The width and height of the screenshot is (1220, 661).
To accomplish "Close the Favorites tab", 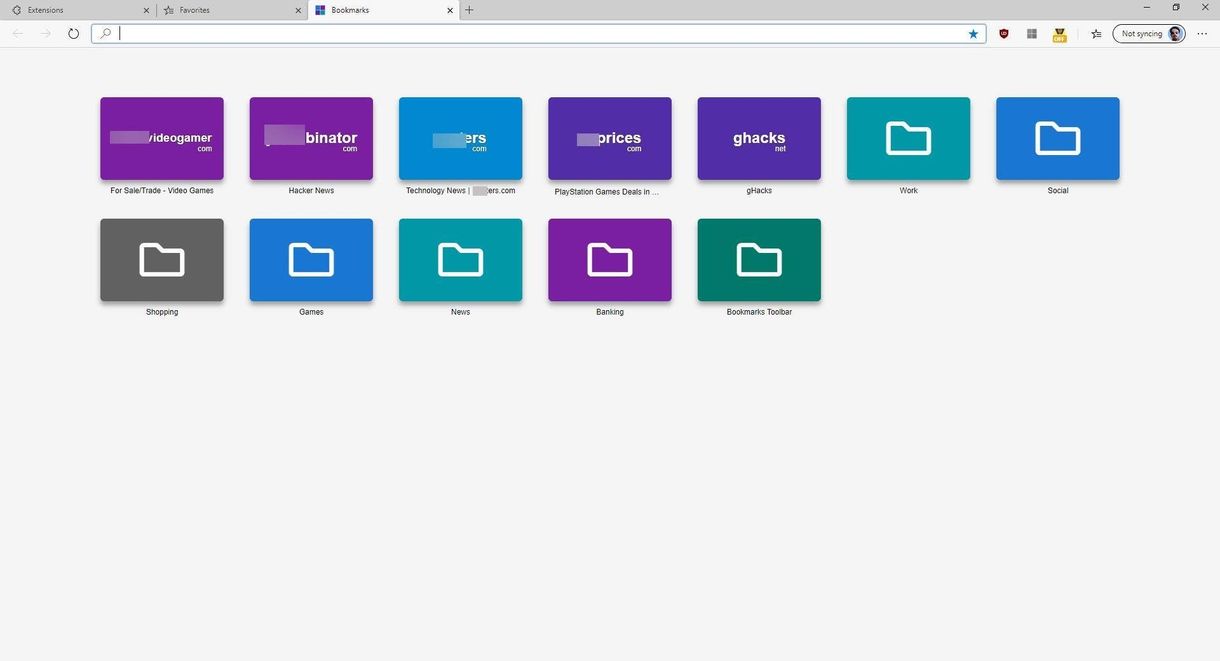I will pos(298,10).
